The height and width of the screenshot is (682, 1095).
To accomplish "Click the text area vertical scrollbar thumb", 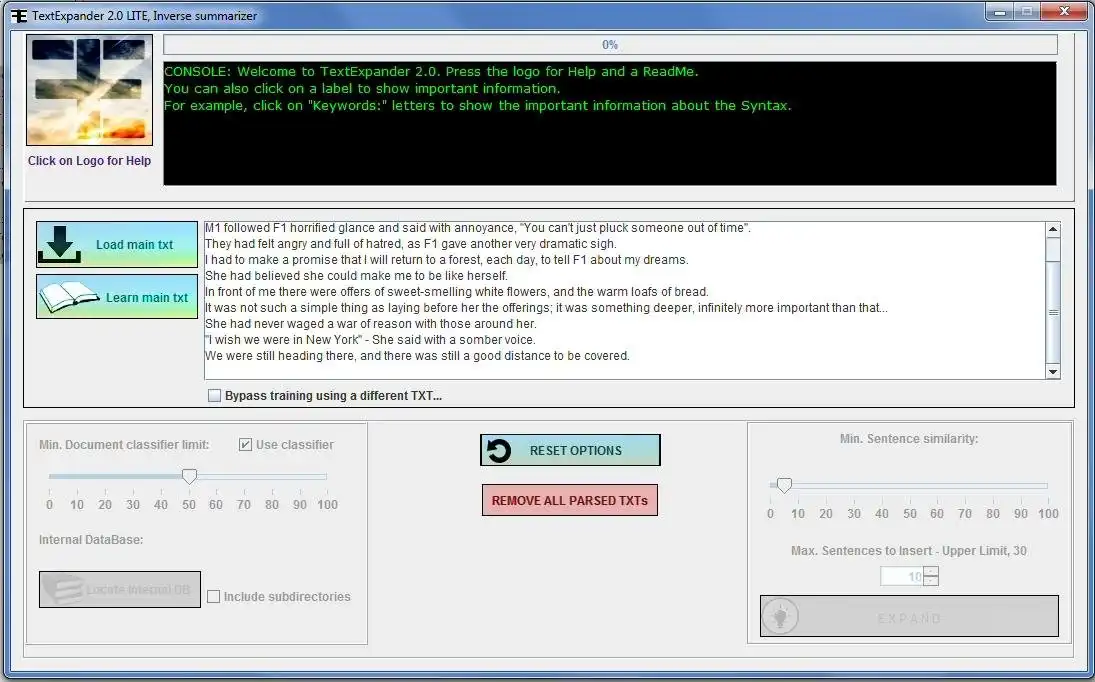I will [x=1053, y=313].
